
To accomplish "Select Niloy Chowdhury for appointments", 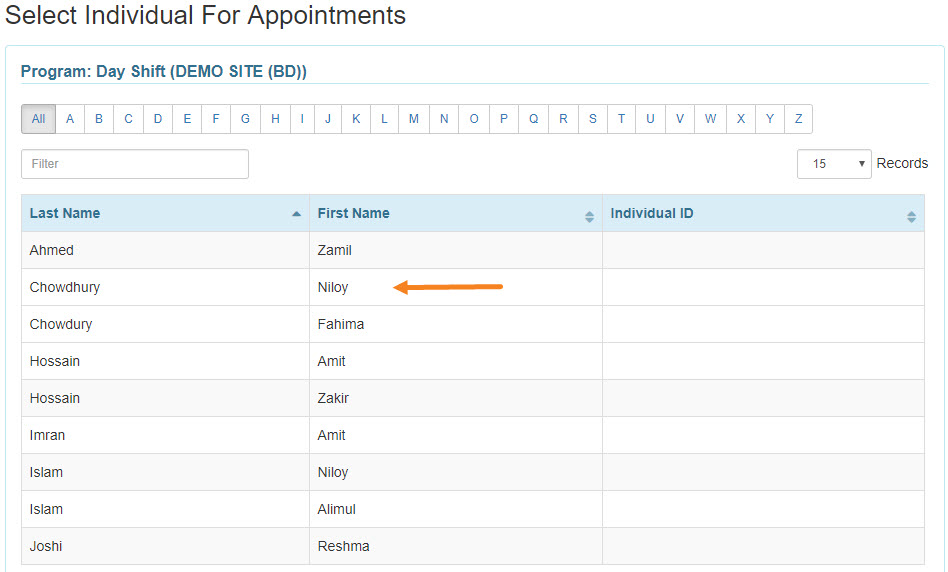I will [x=473, y=287].
